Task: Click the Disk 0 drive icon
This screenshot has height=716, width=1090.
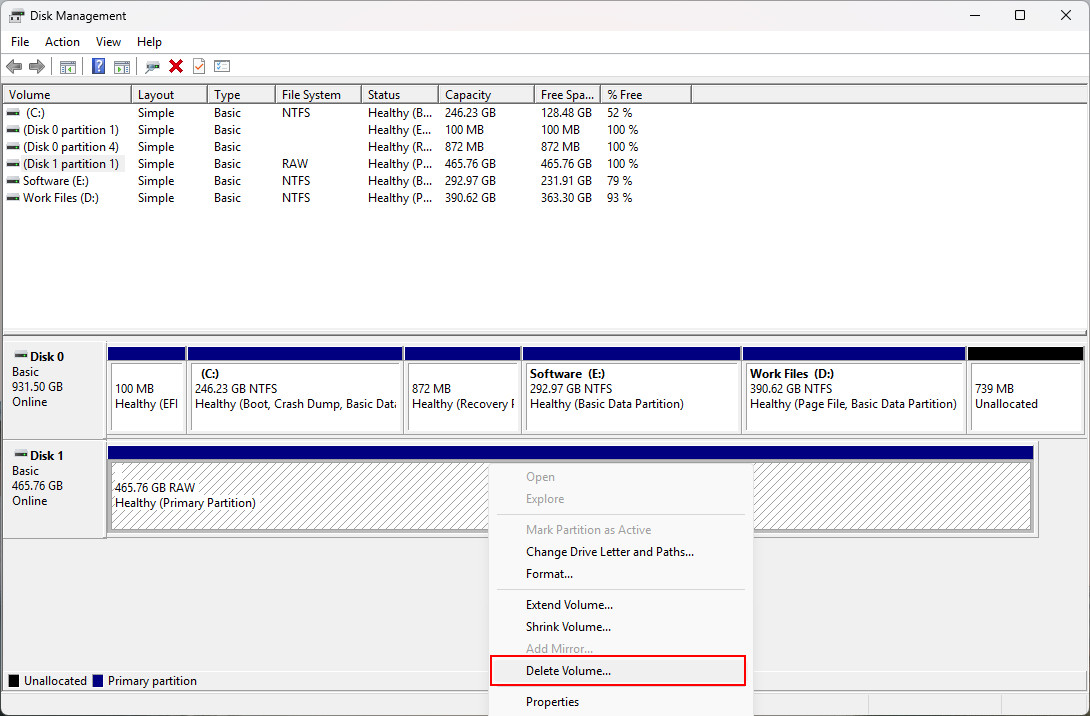Action: pyautogui.click(x=21, y=356)
